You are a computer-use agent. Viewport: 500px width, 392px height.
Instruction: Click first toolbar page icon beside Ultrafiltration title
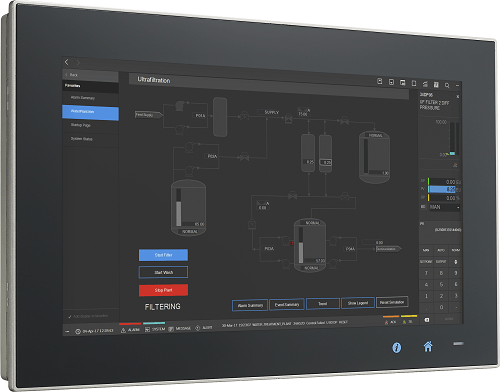coord(380,81)
